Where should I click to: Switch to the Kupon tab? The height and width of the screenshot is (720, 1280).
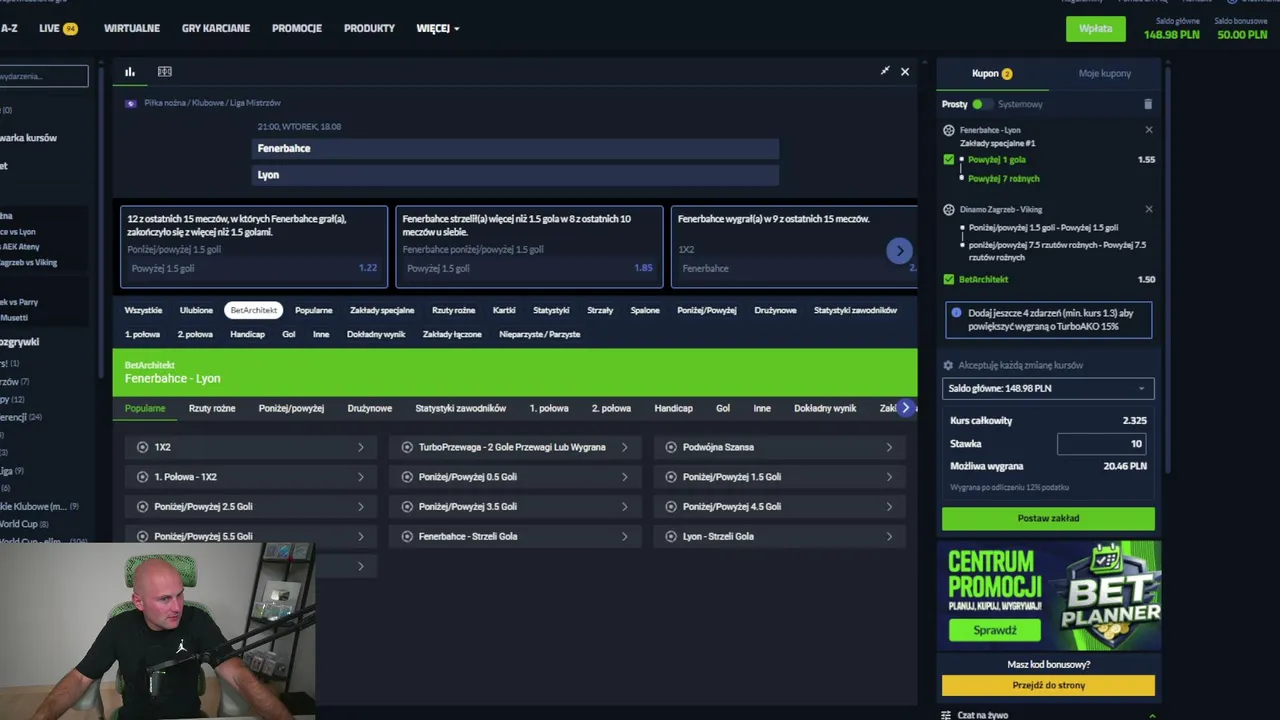pyautogui.click(x=992, y=73)
